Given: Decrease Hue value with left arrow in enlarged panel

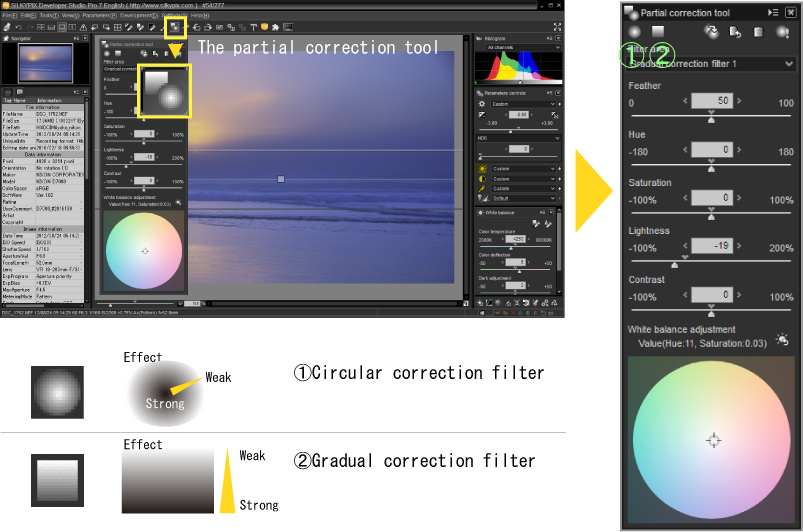Looking at the screenshot, I should point(685,150).
